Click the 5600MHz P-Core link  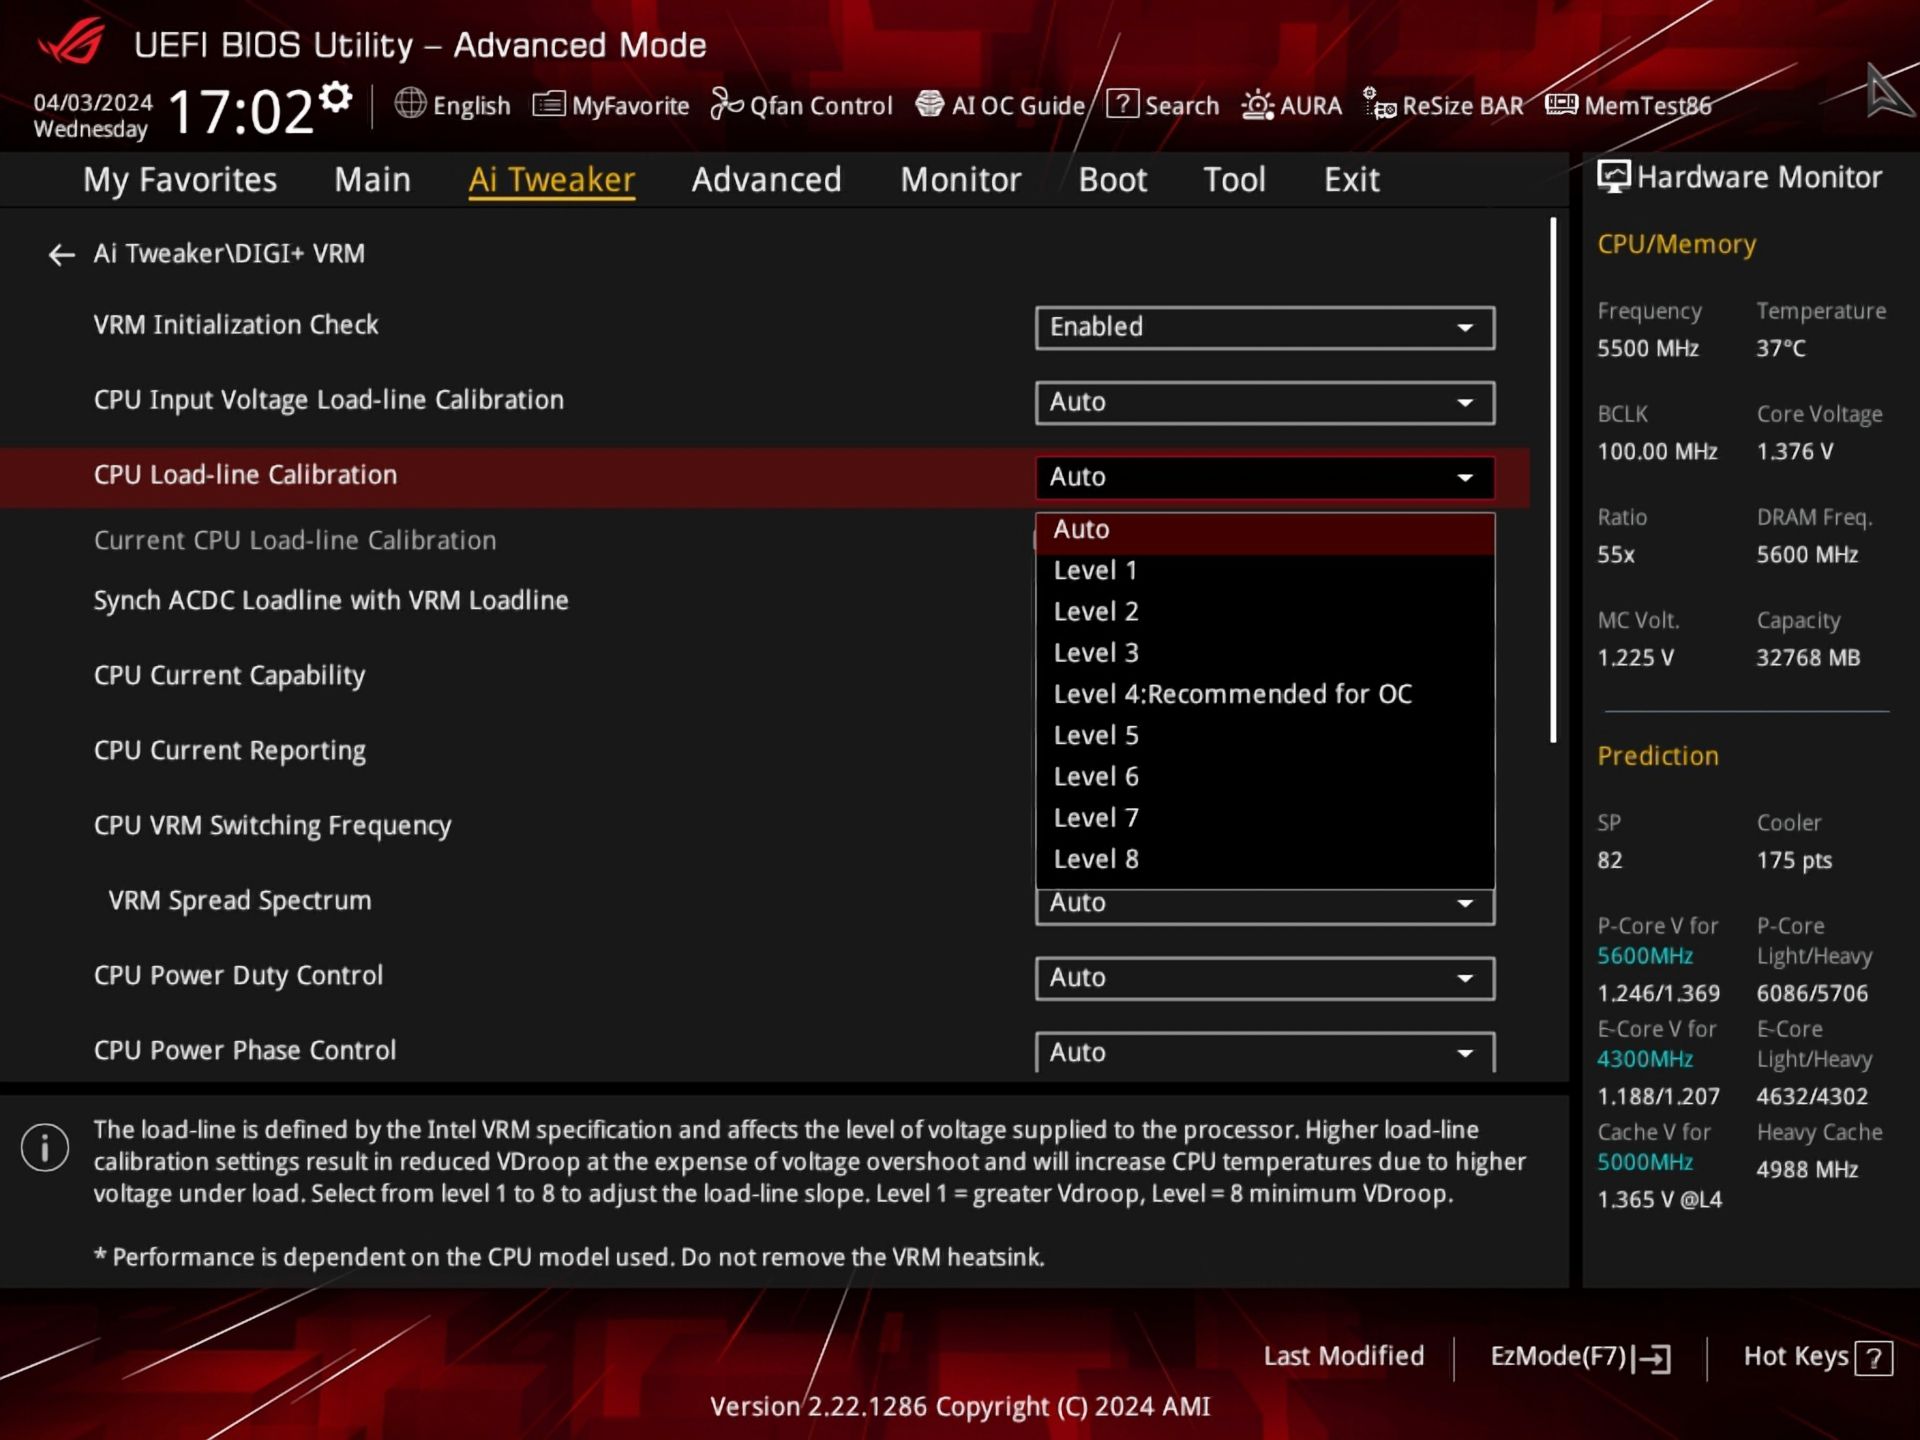1644,956
